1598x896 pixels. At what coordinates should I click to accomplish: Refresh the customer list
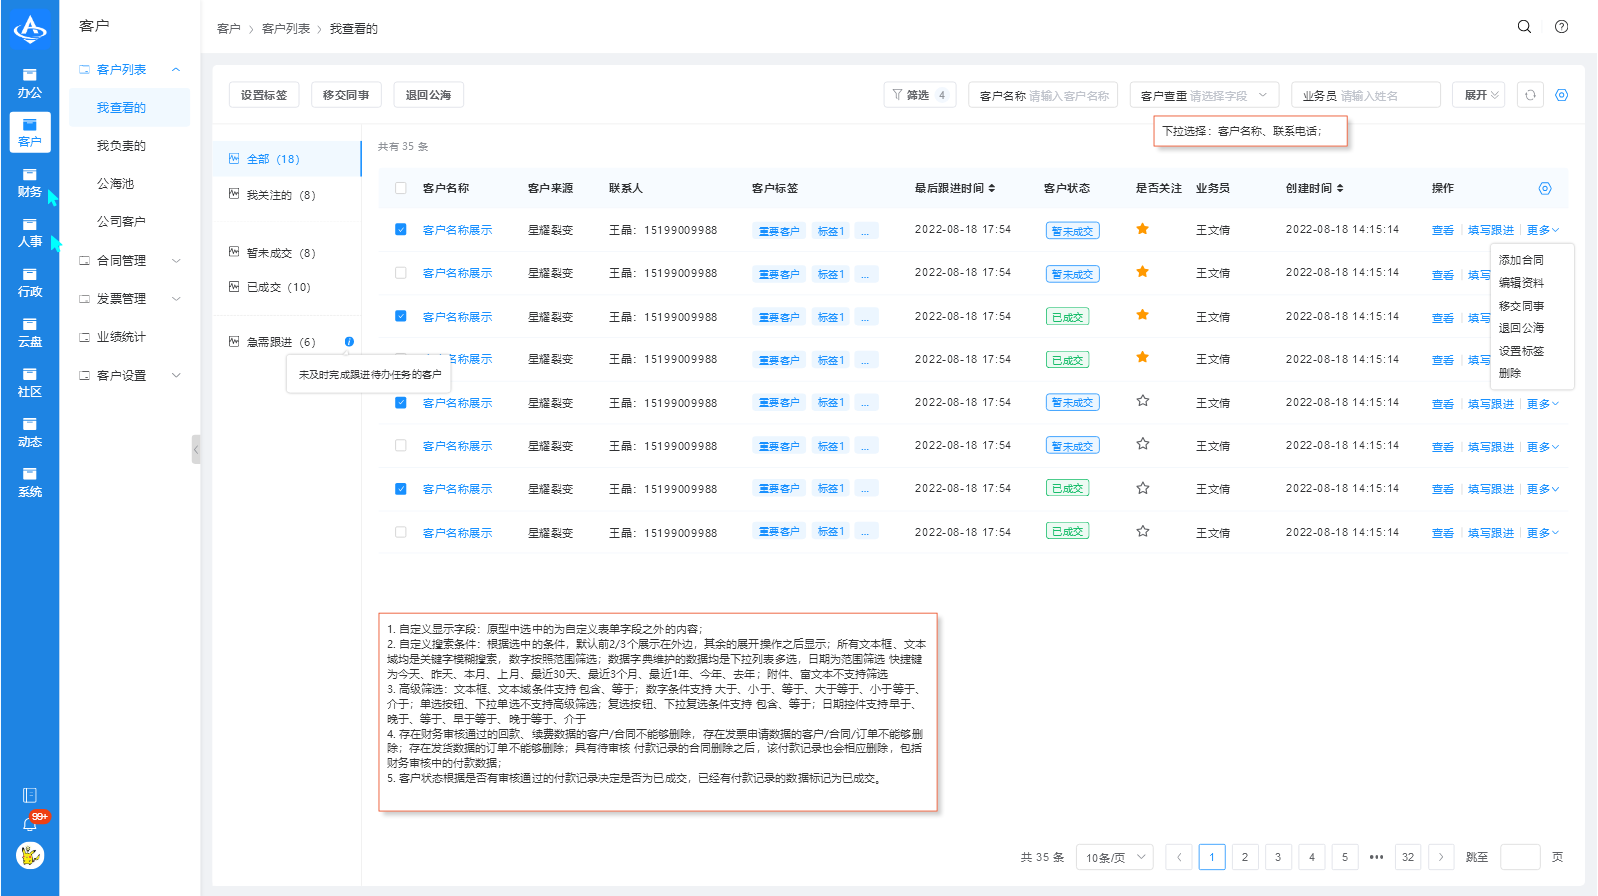(1530, 95)
